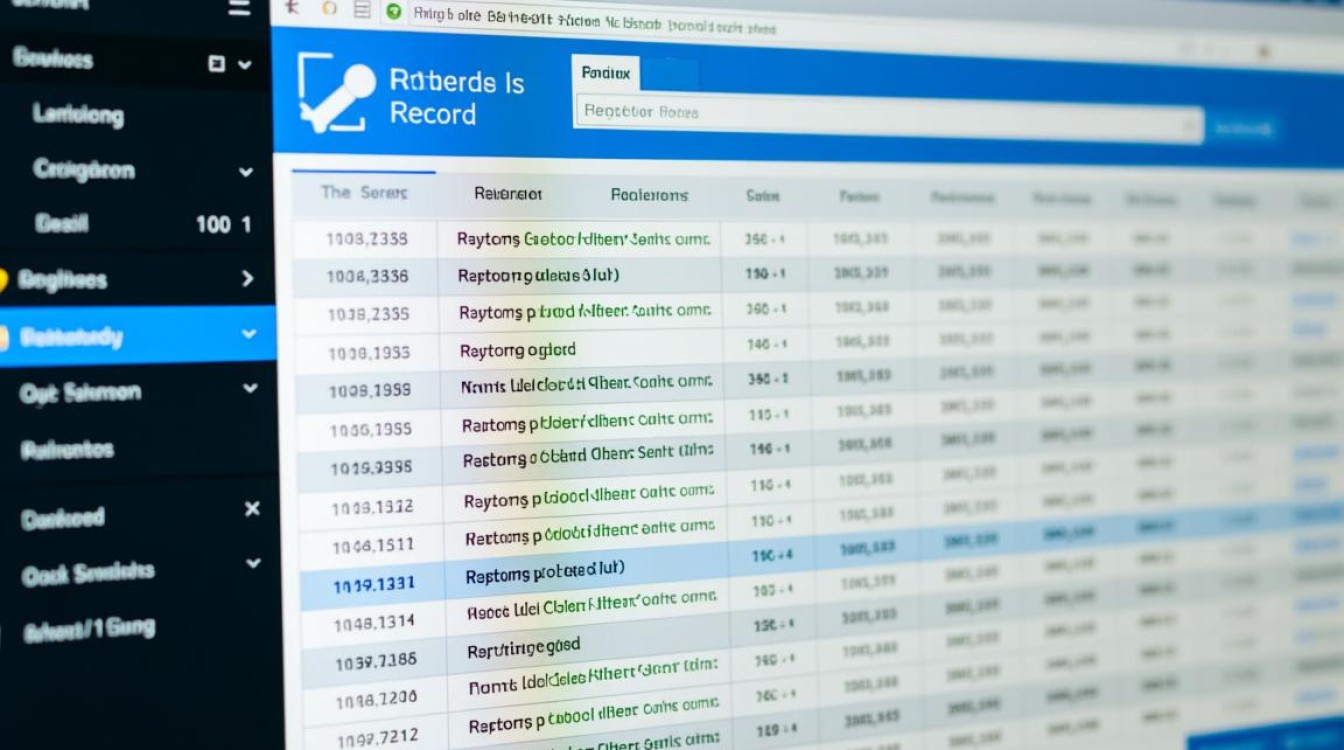Click the 'Pooleroms' column header
The image size is (1344, 750).
coord(649,195)
